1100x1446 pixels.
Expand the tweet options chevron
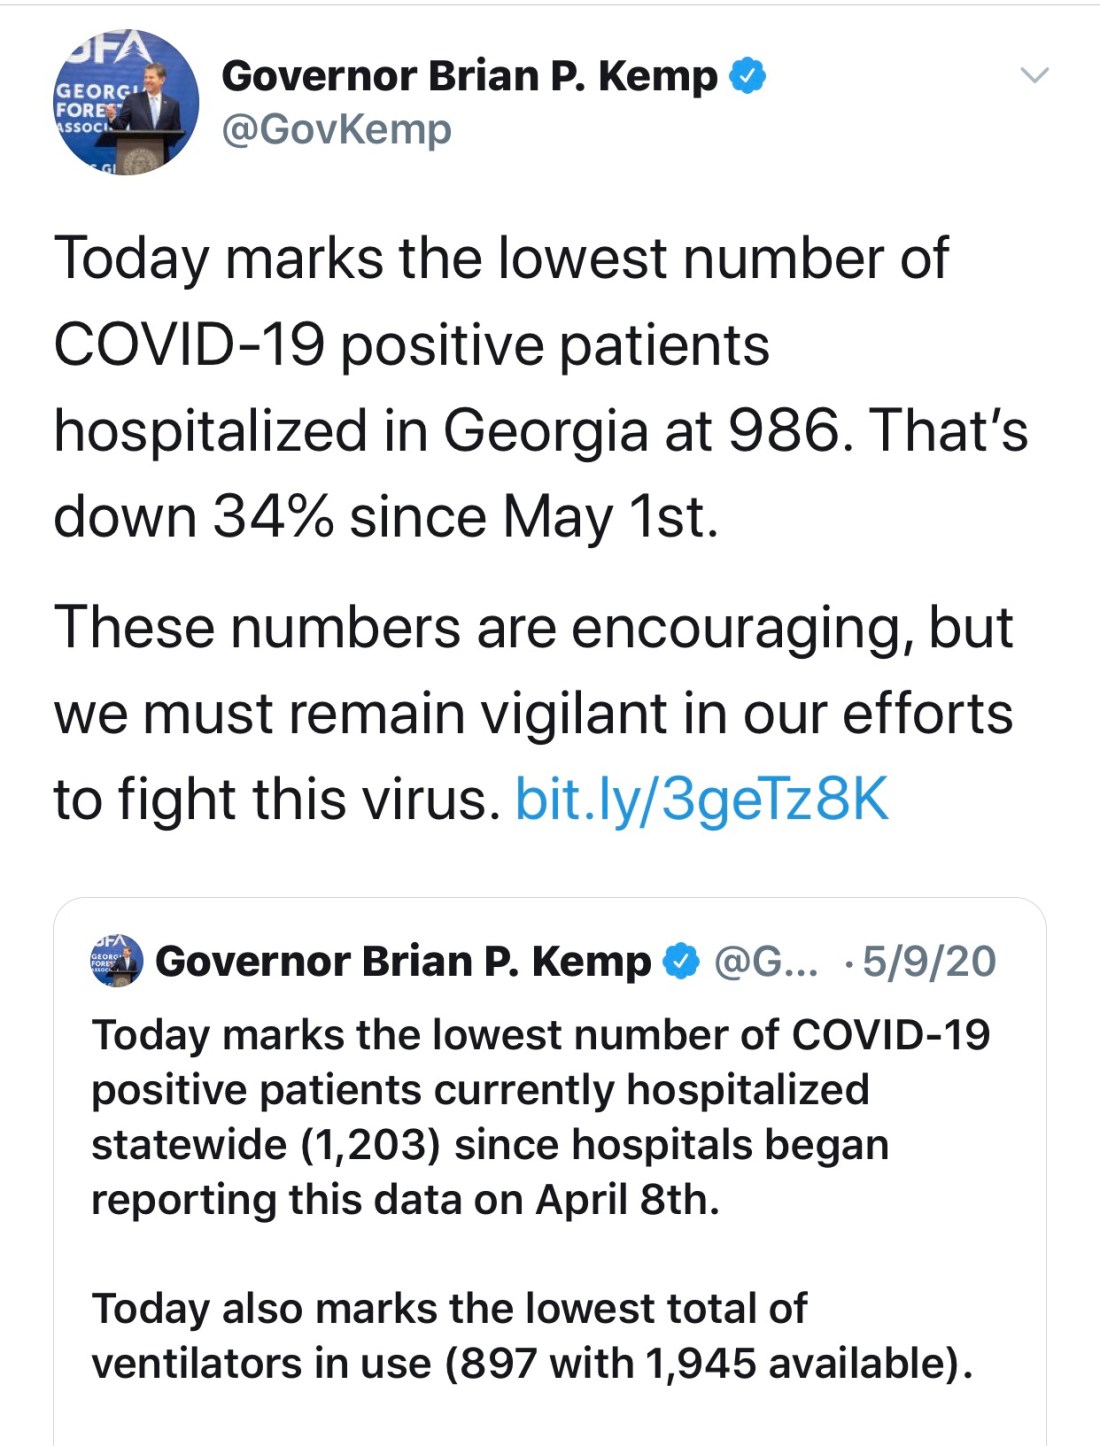point(1034,75)
